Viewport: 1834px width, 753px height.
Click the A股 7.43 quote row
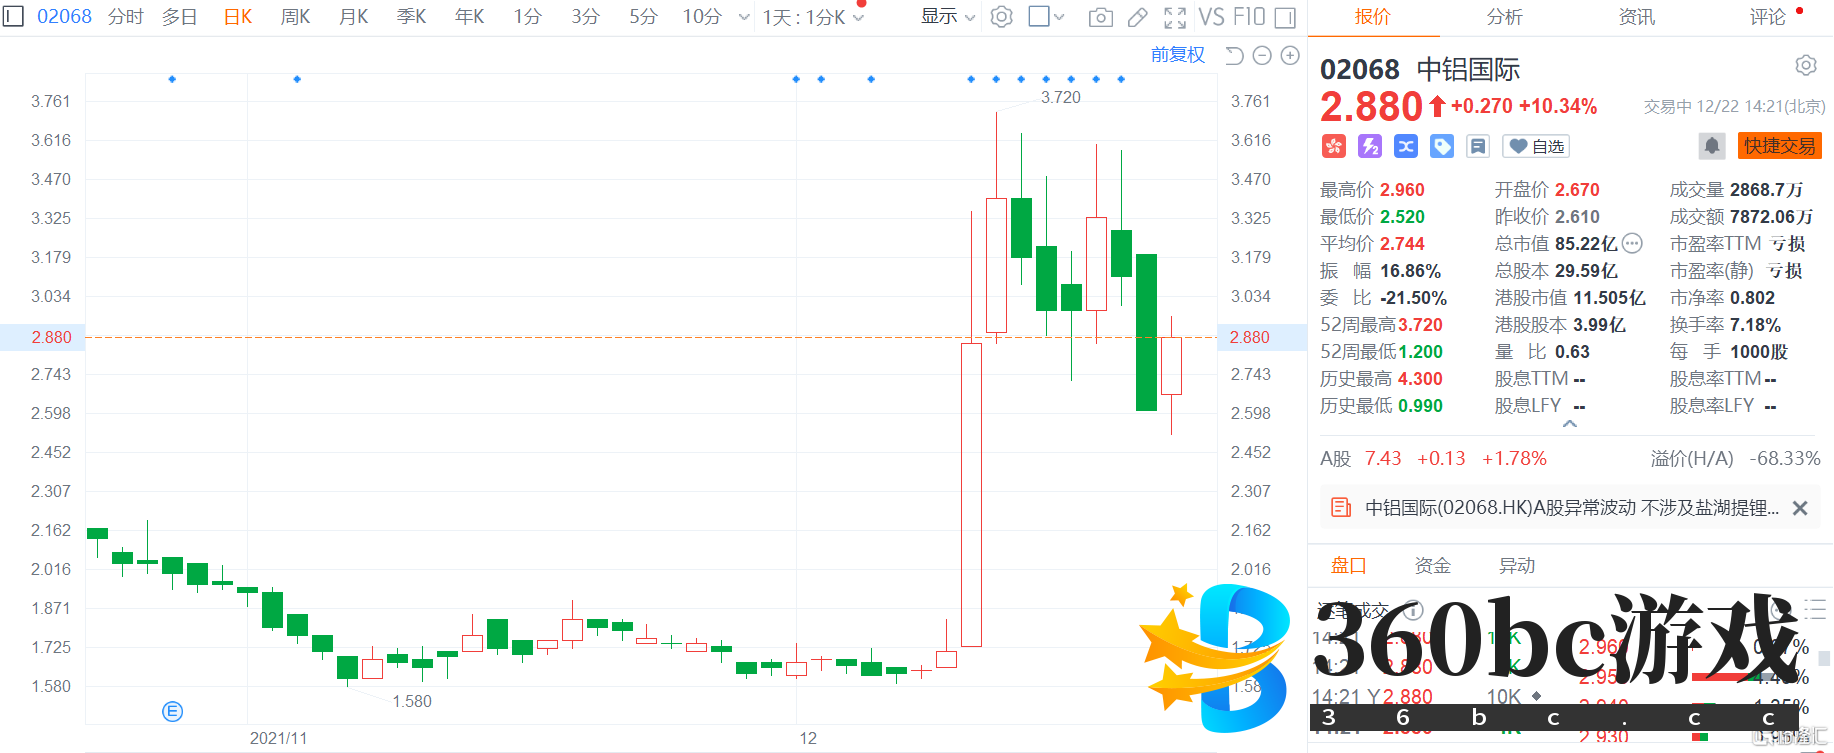(x=1433, y=459)
